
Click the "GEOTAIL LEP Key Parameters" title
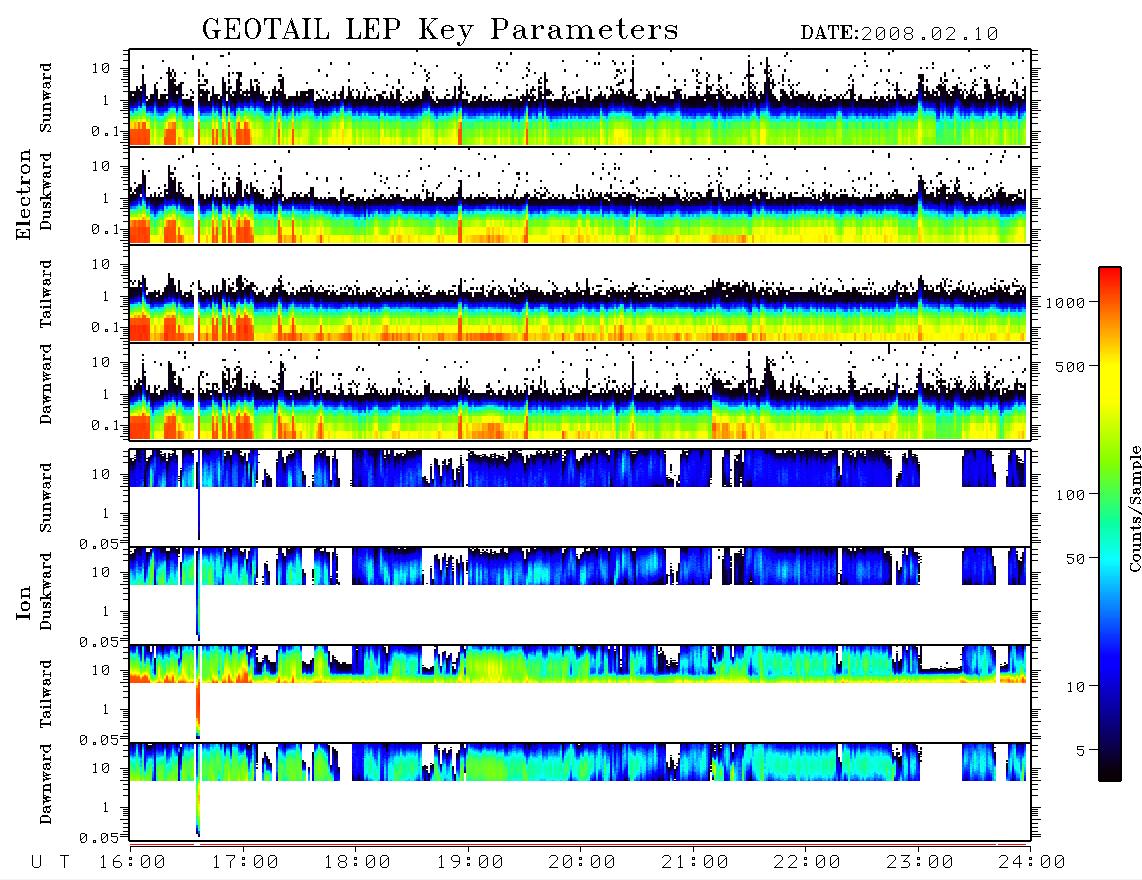440,30
